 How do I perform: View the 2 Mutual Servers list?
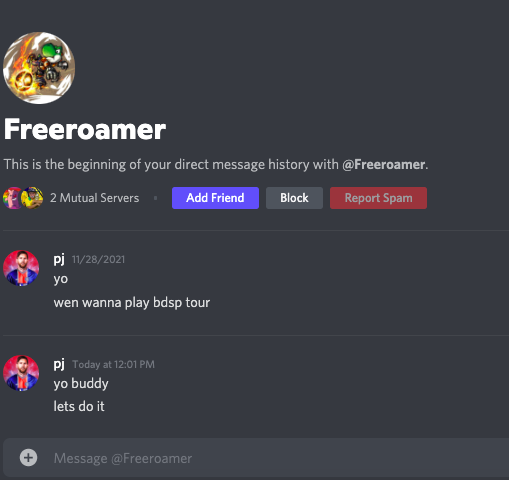click(94, 198)
